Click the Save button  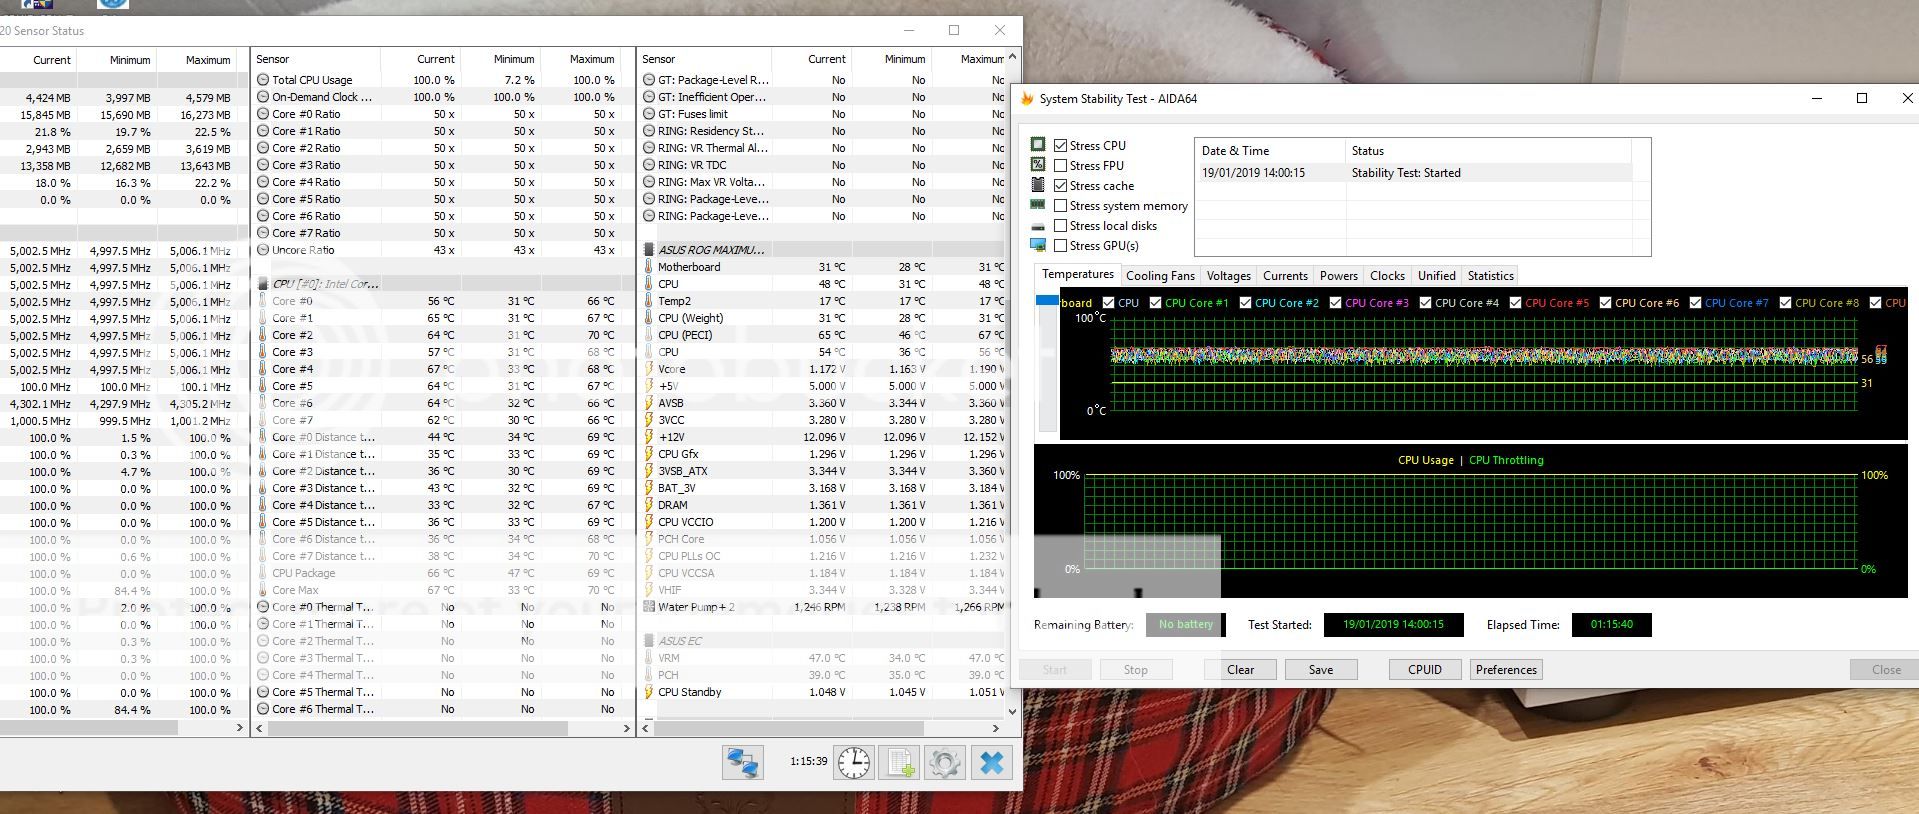click(1320, 670)
